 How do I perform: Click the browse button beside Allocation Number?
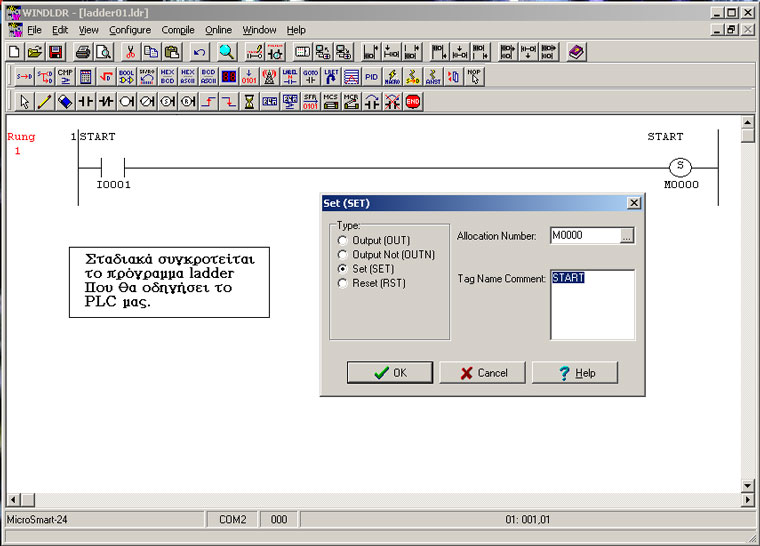(627, 236)
